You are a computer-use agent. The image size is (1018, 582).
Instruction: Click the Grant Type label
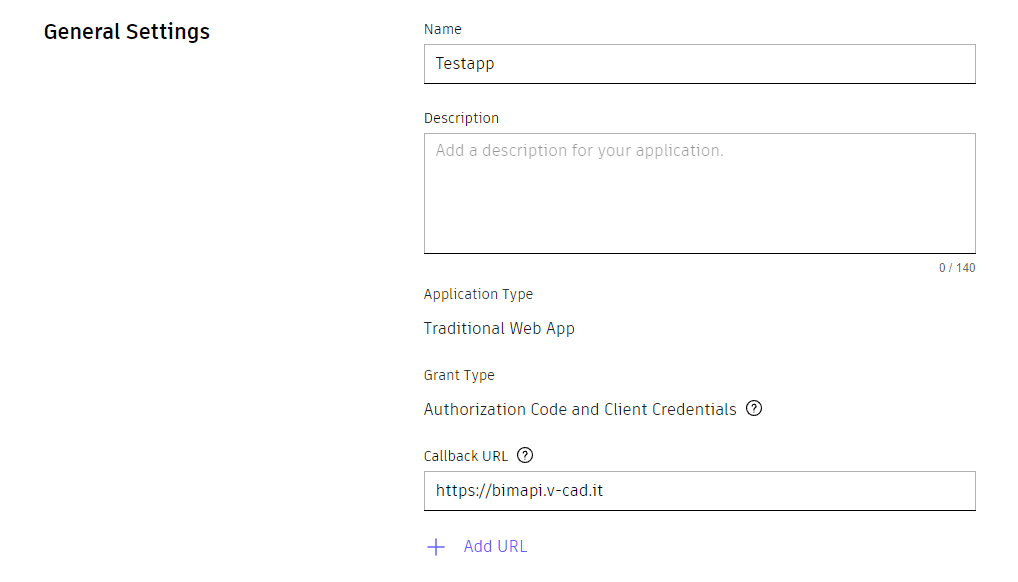tap(459, 375)
